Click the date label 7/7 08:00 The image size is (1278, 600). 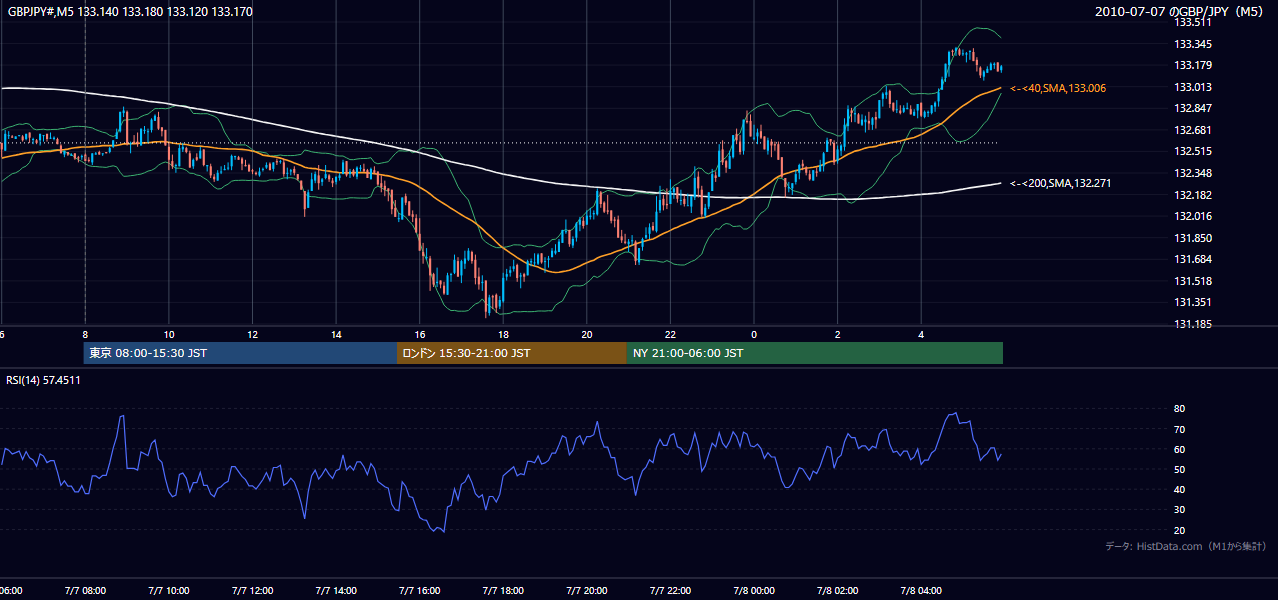85,591
